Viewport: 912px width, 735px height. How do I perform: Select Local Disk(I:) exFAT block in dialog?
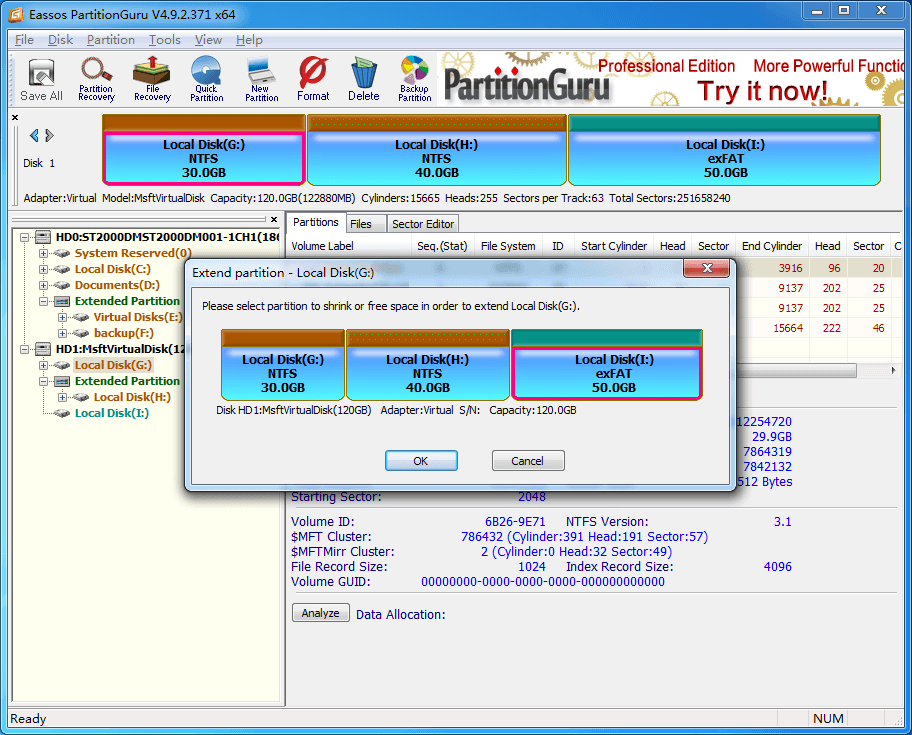coord(607,365)
